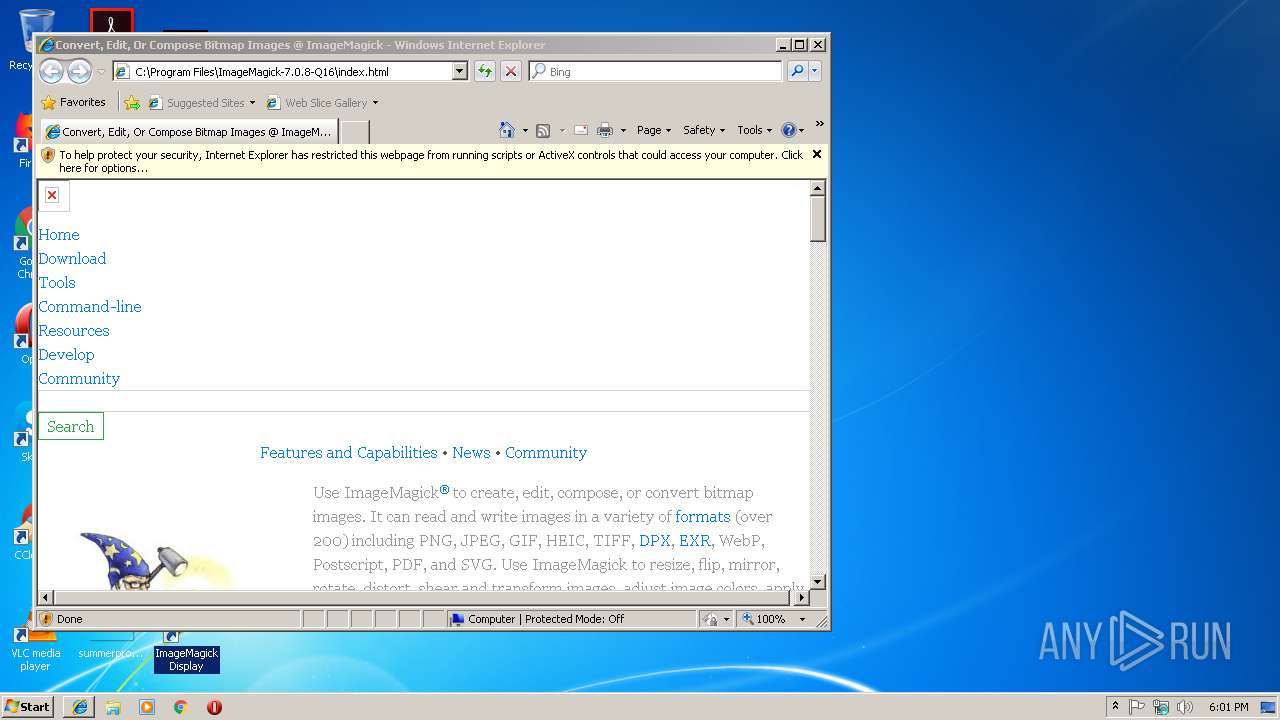Image resolution: width=1280 pixels, height=720 pixels.
Task: Click the Start button
Action: point(28,707)
